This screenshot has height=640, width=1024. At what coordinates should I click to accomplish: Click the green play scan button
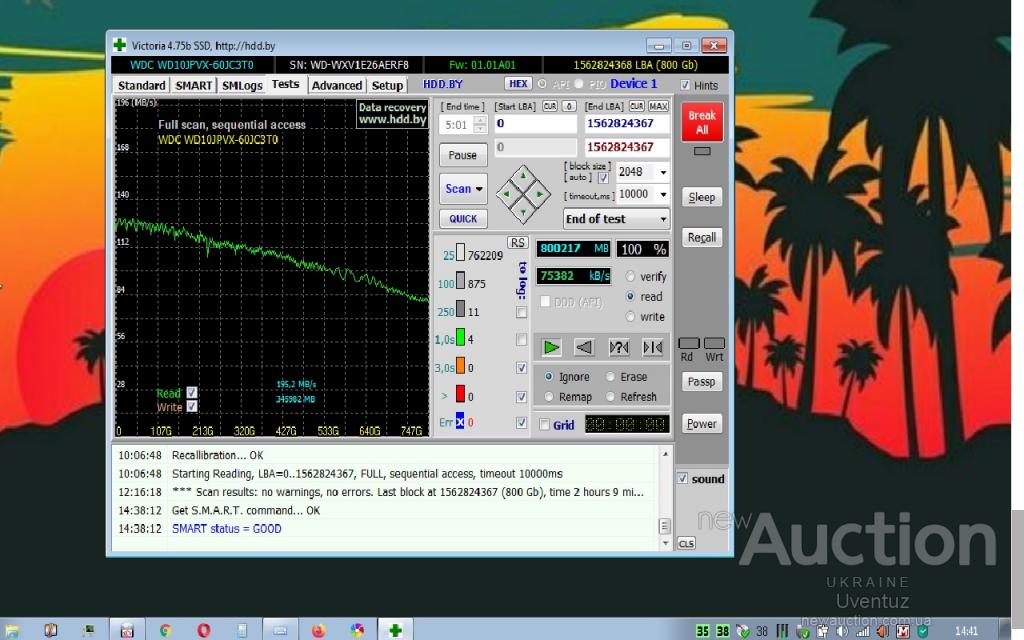tap(551, 347)
